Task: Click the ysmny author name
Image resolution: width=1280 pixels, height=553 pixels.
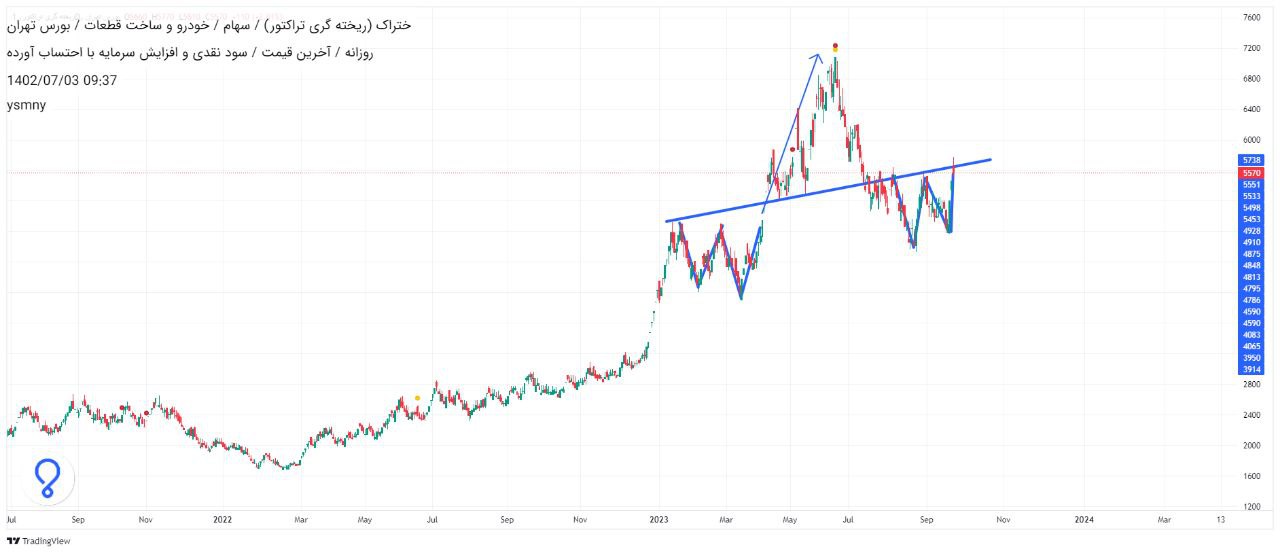Action: (26, 105)
